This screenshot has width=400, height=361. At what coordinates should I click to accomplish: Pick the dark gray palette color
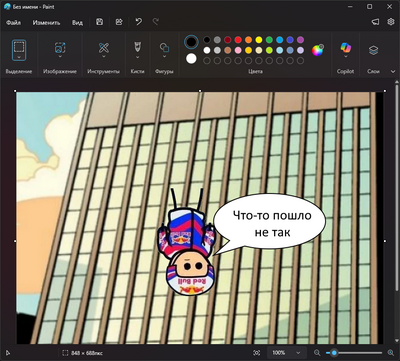[217, 40]
